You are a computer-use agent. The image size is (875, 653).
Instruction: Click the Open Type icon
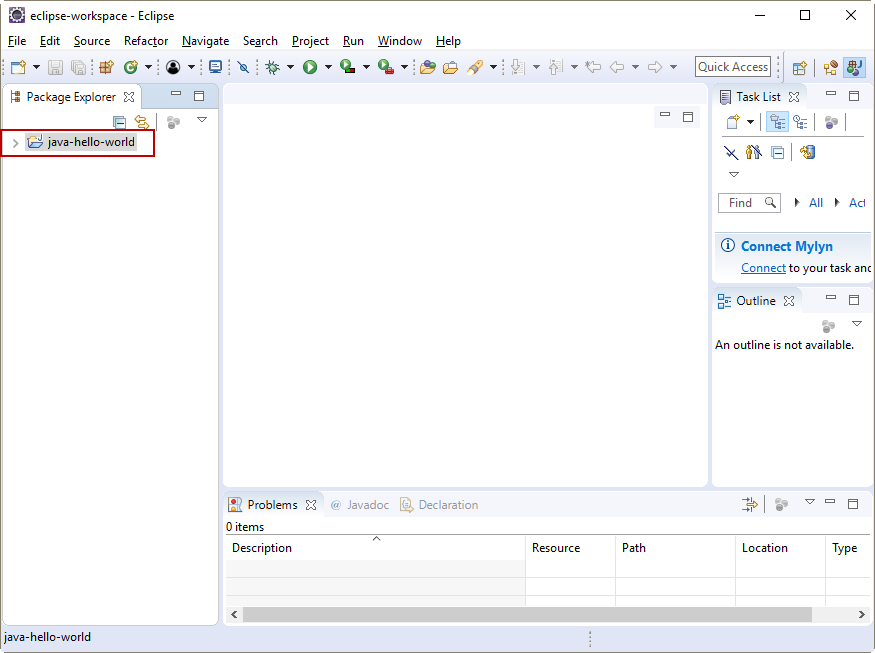(x=428, y=68)
